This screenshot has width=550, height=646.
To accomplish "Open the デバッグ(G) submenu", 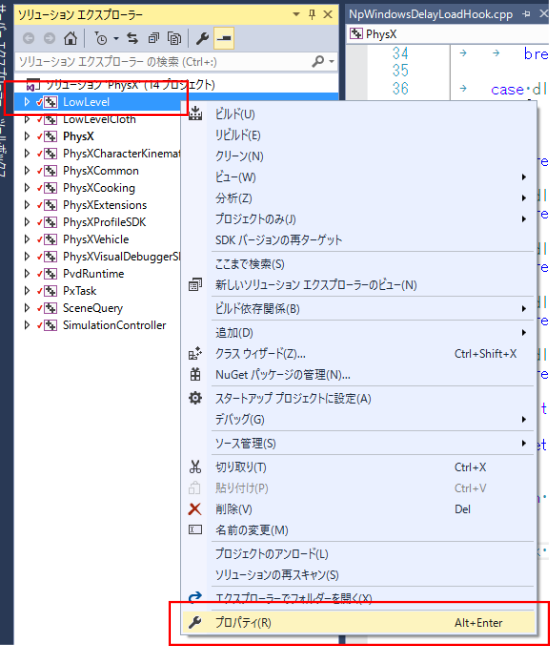I will coord(359,419).
